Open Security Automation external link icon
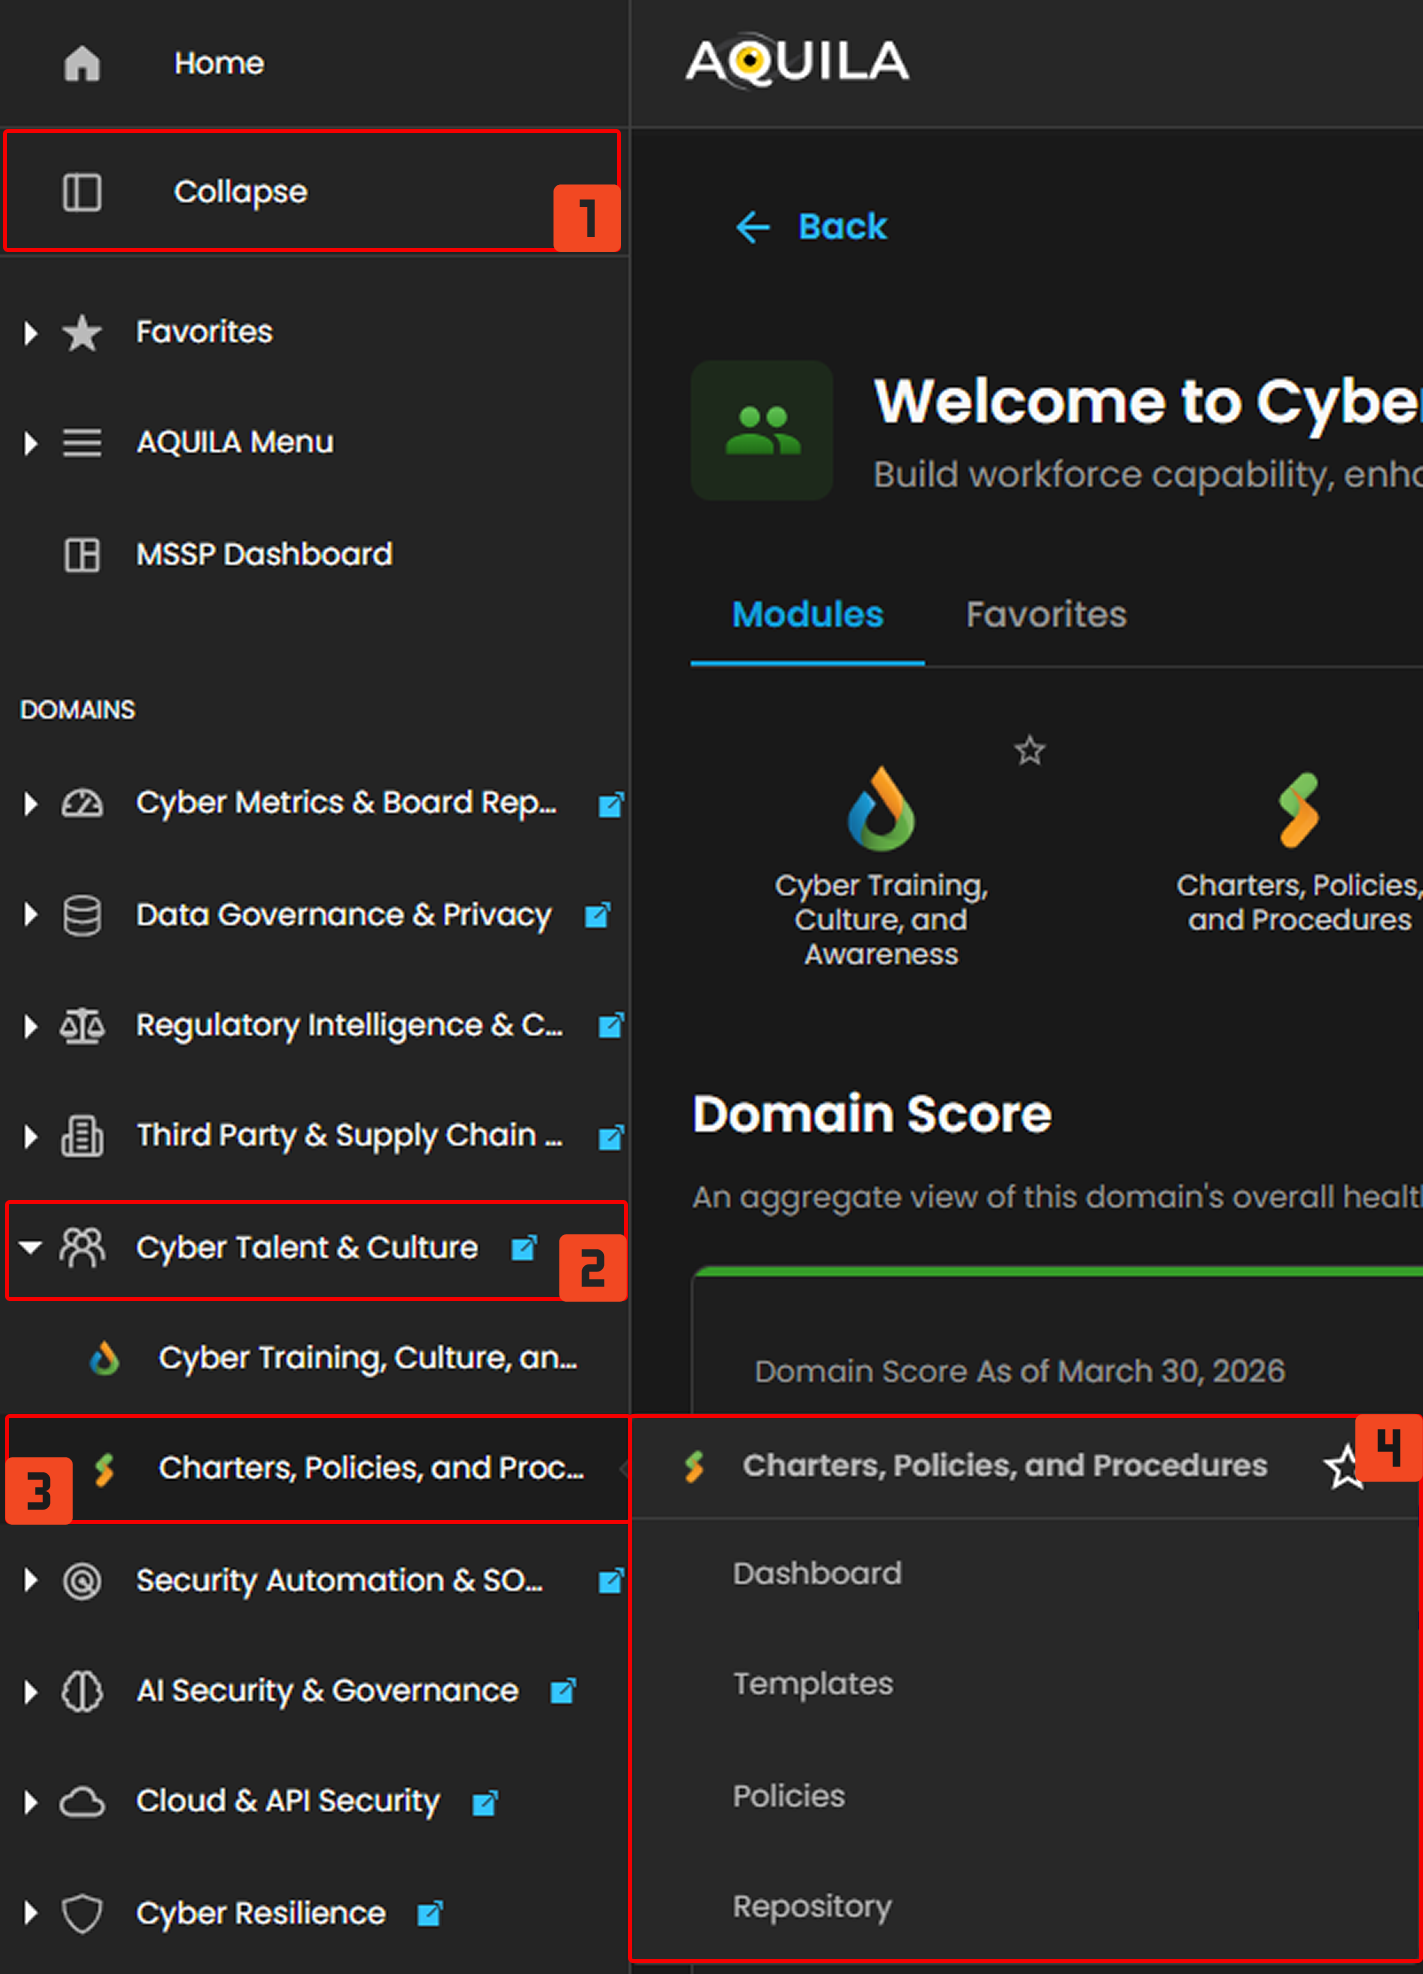 click(x=611, y=1581)
